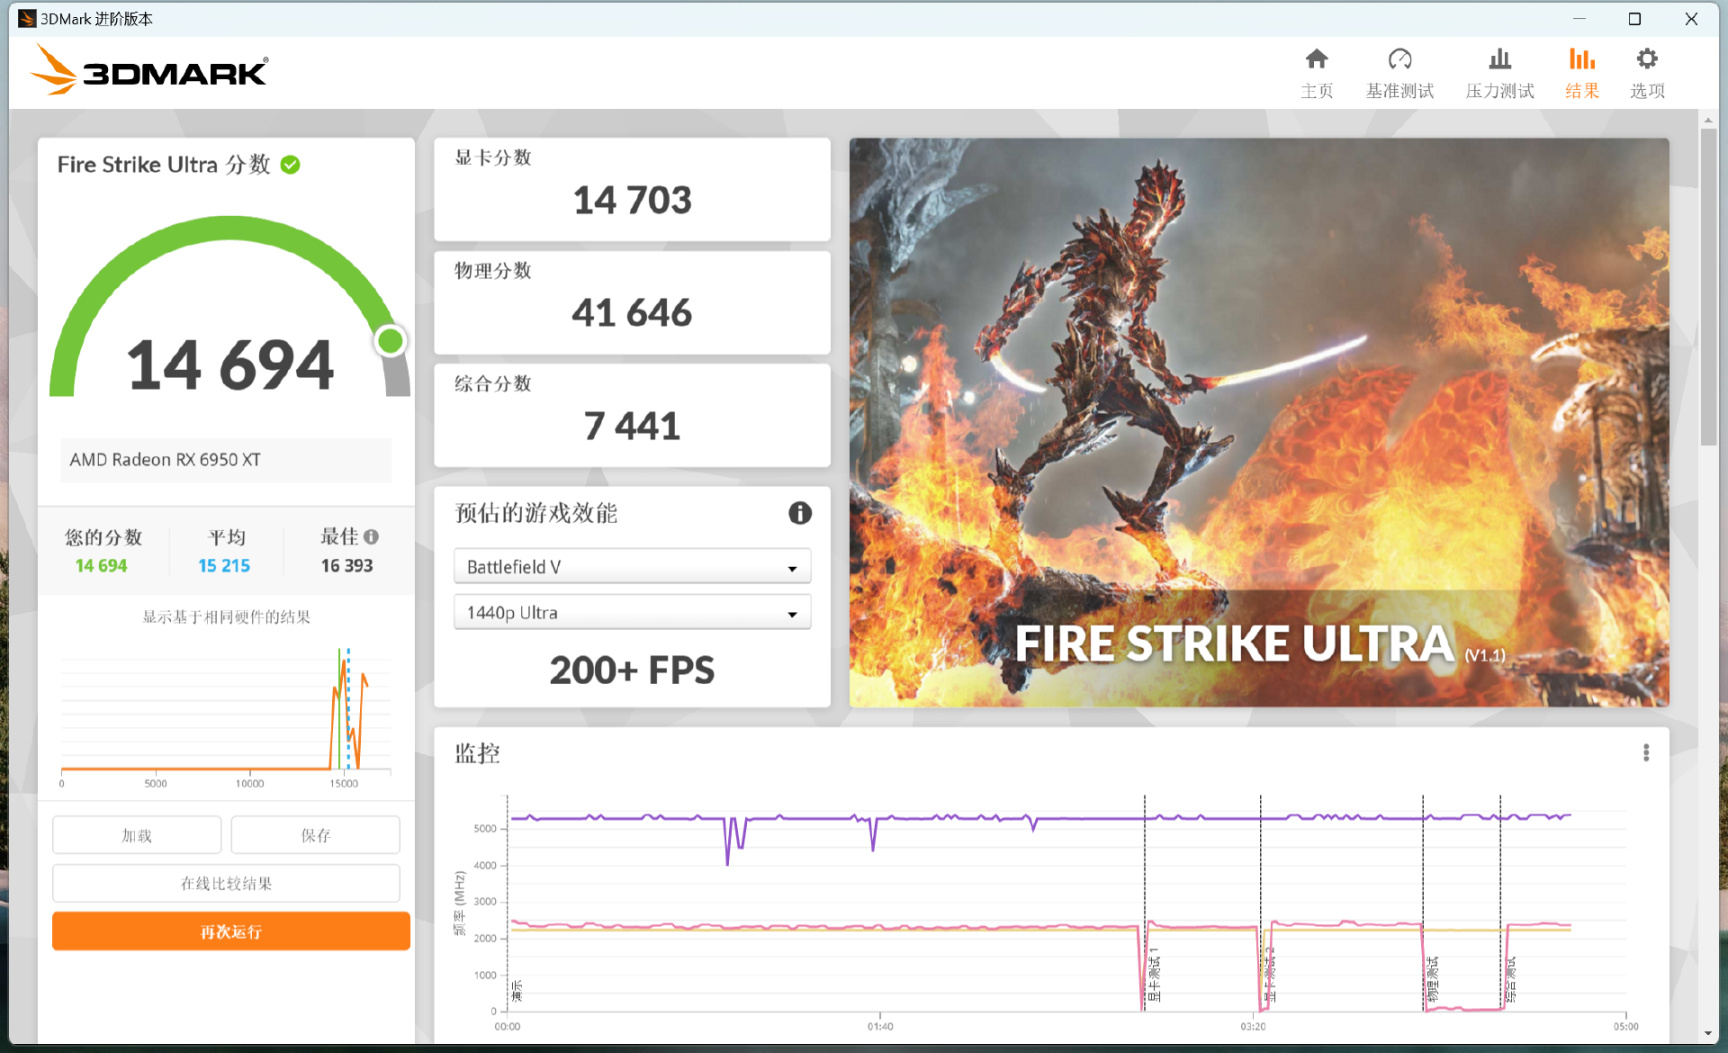This screenshot has width=1728, height=1053.
Task: Click the 在线比较结果 compare online button
Action: pyautogui.click(x=226, y=883)
